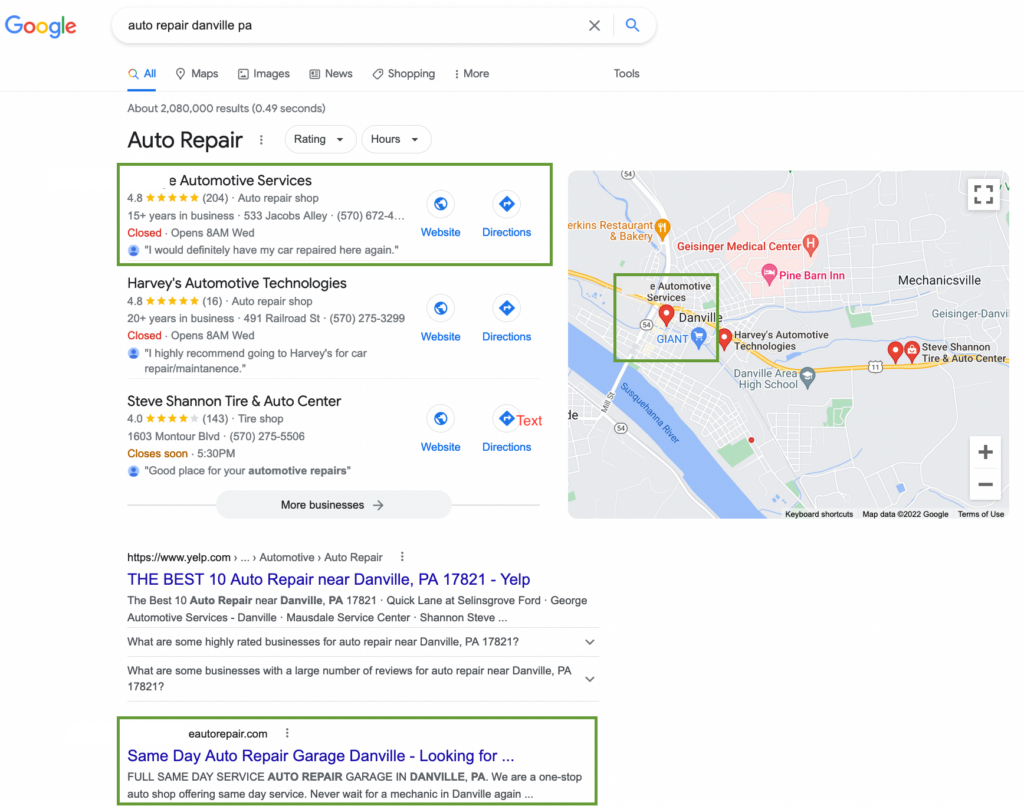Screen dimensions: 1024x806
Task: Open Steve Shannon Tire & Auto Center listing
Action: tap(234, 401)
